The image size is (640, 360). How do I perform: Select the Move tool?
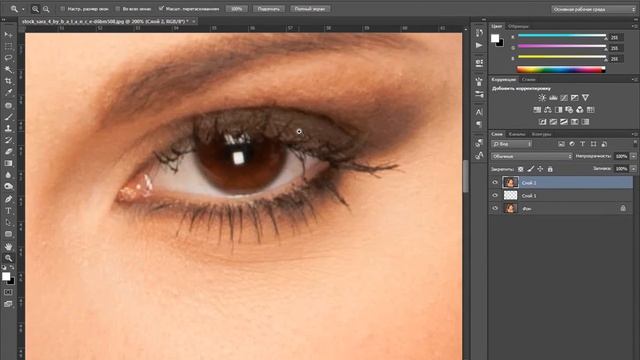coord(8,35)
